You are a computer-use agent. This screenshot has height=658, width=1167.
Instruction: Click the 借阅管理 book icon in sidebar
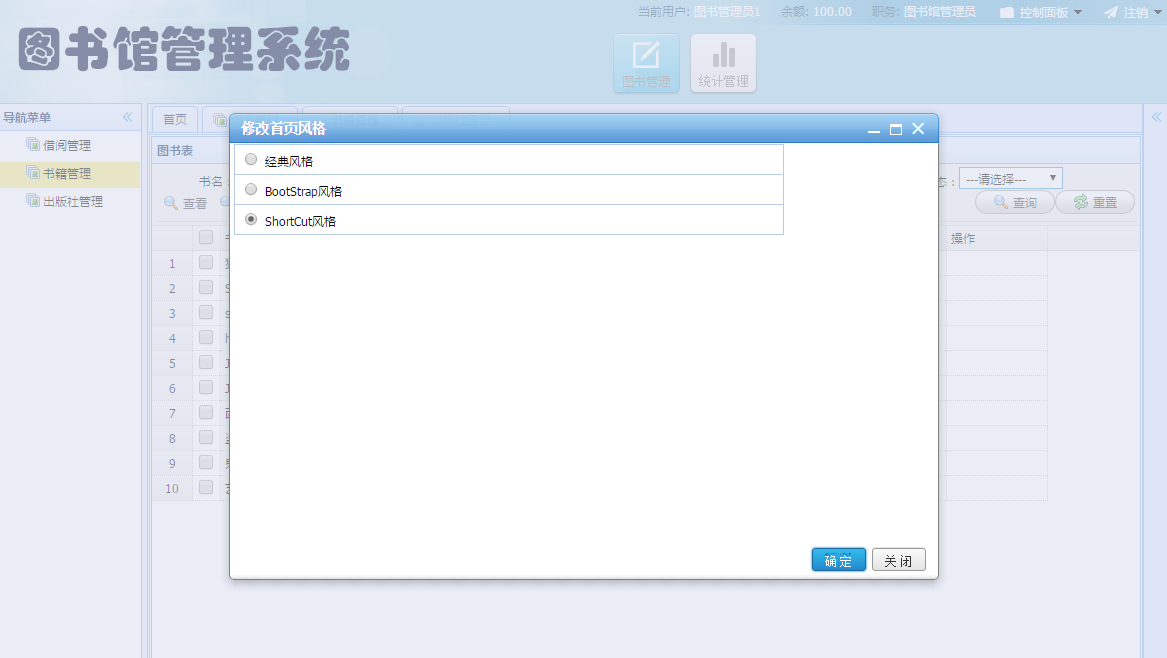pos(32,143)
